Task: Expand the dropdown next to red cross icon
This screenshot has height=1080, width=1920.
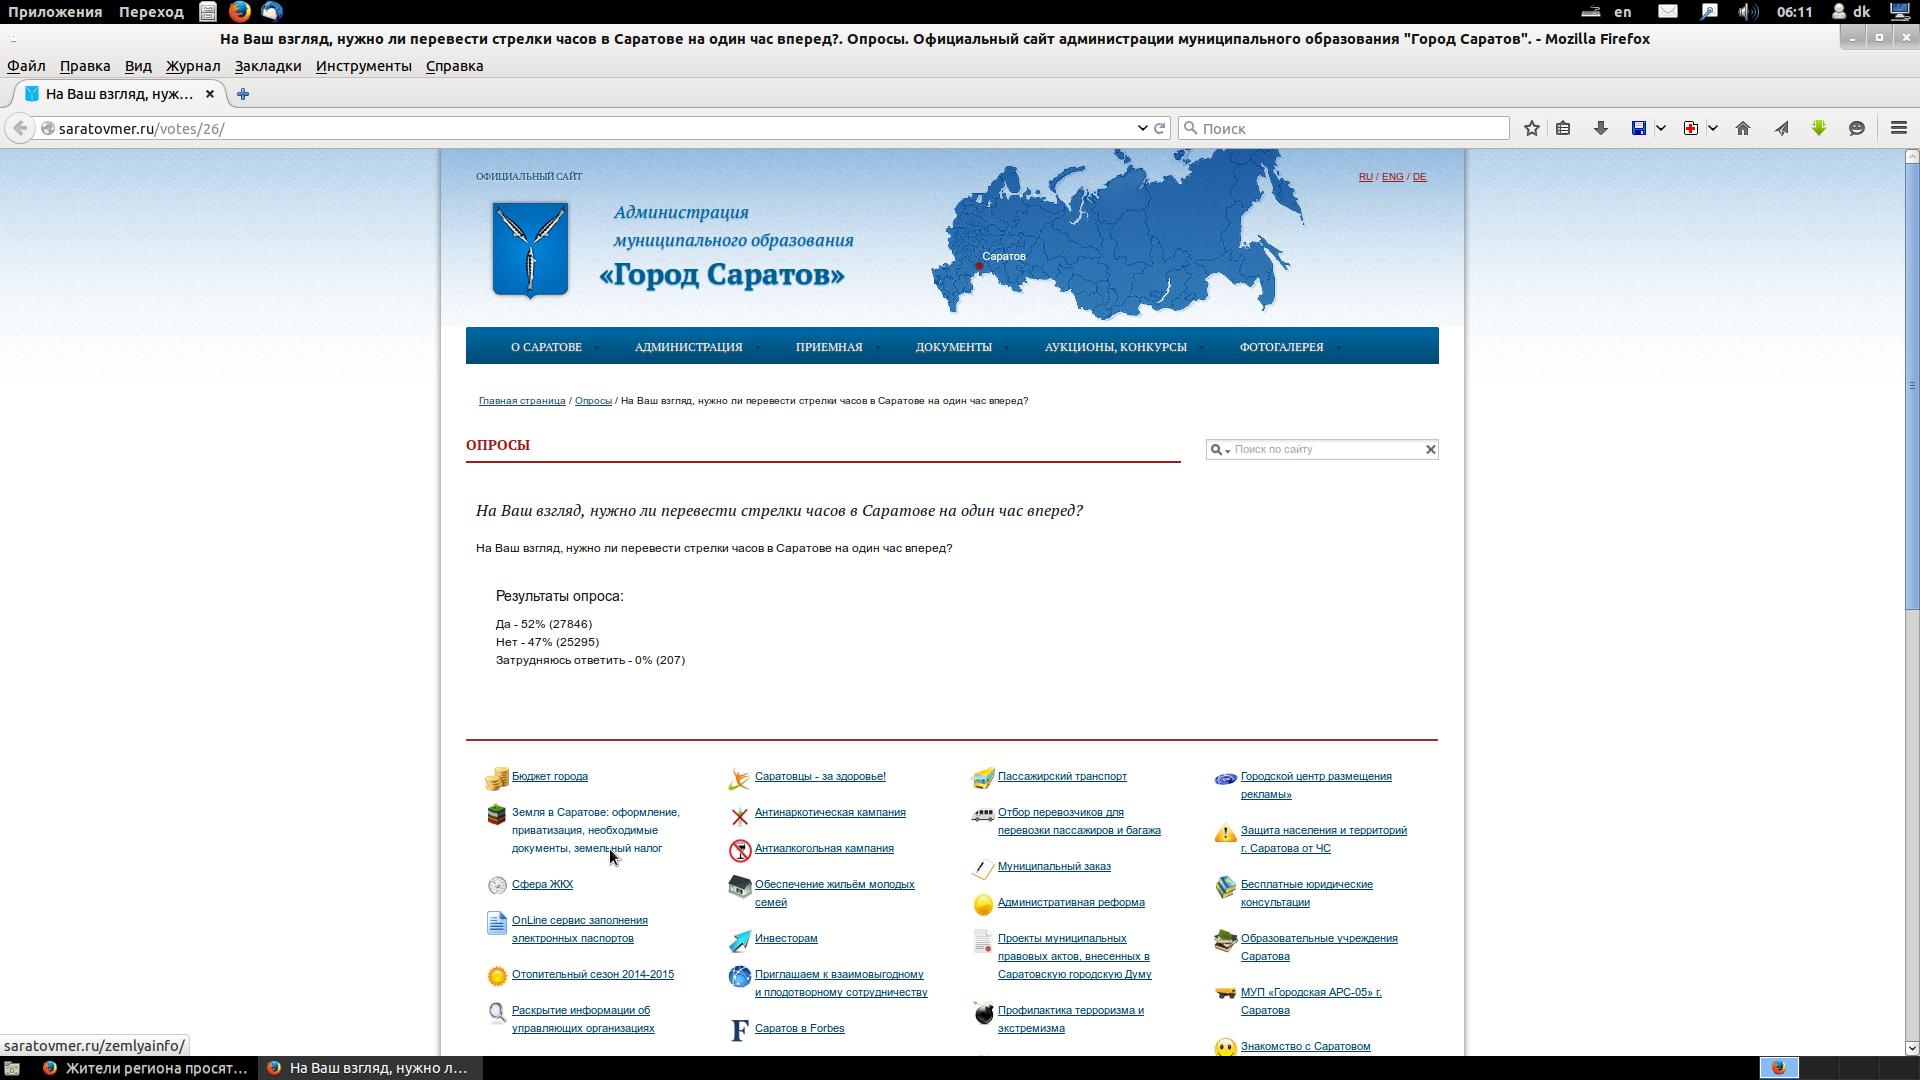Action: (1713, 128)
